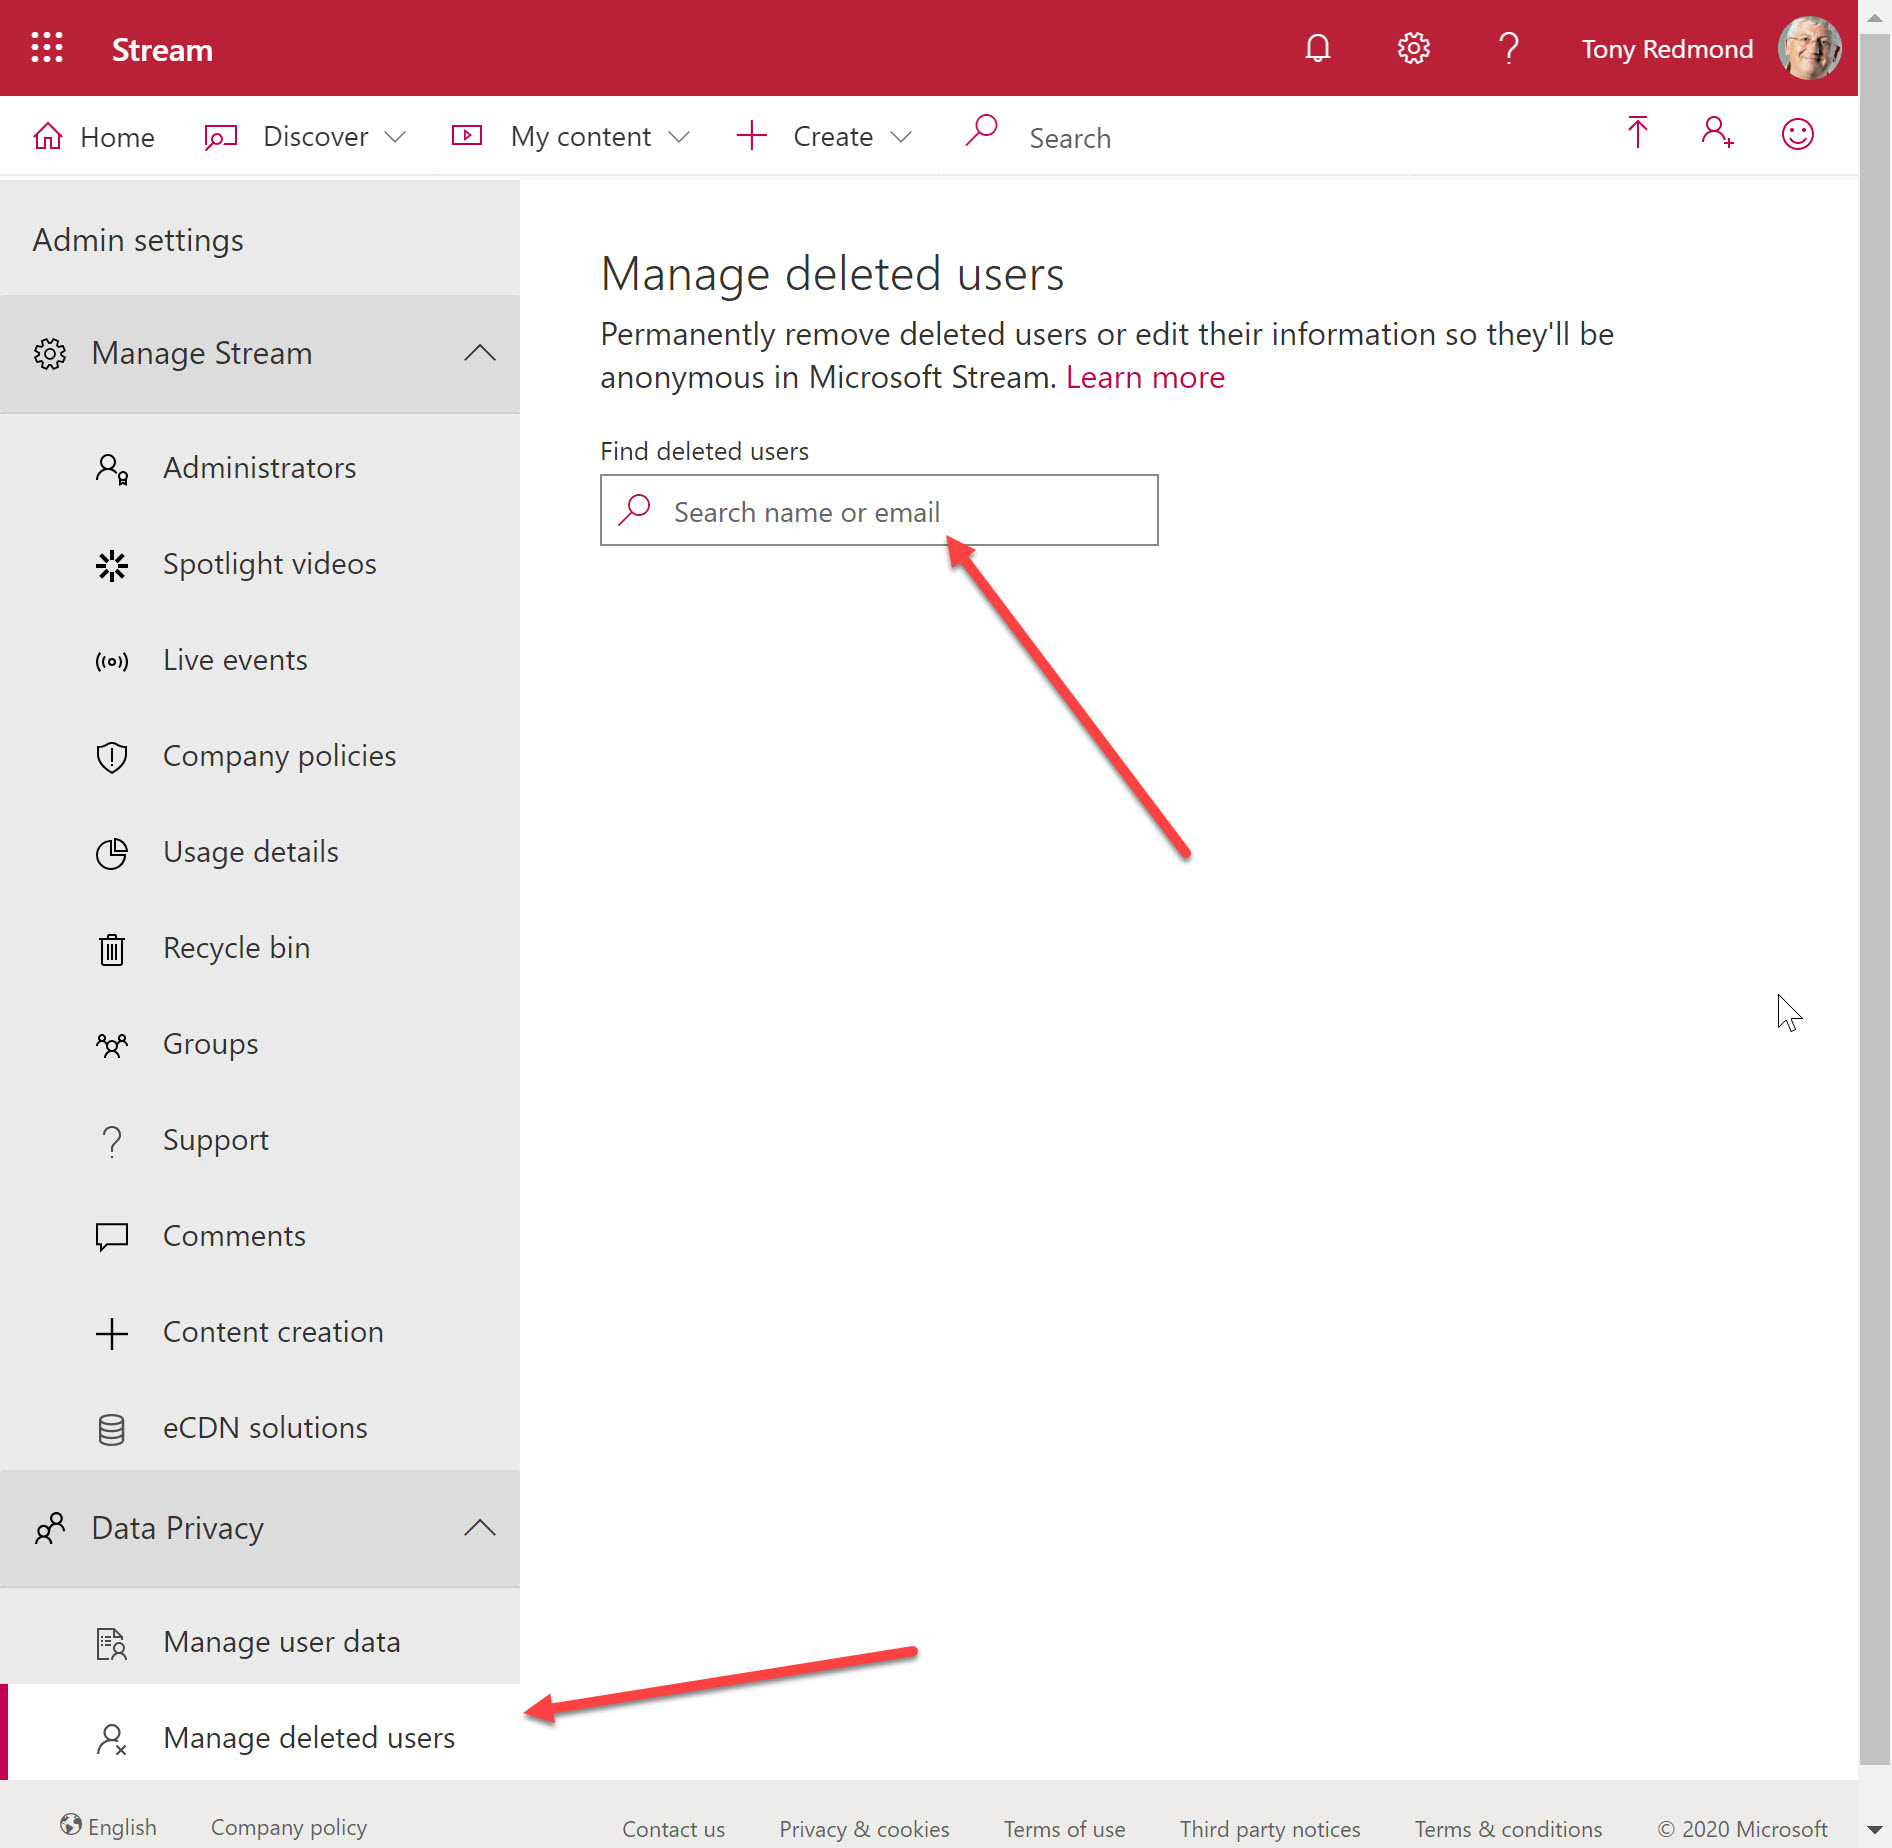Click the Learn more link
The image size is (1892, 1848).
pyautogui.click(x=1145, y=377)
